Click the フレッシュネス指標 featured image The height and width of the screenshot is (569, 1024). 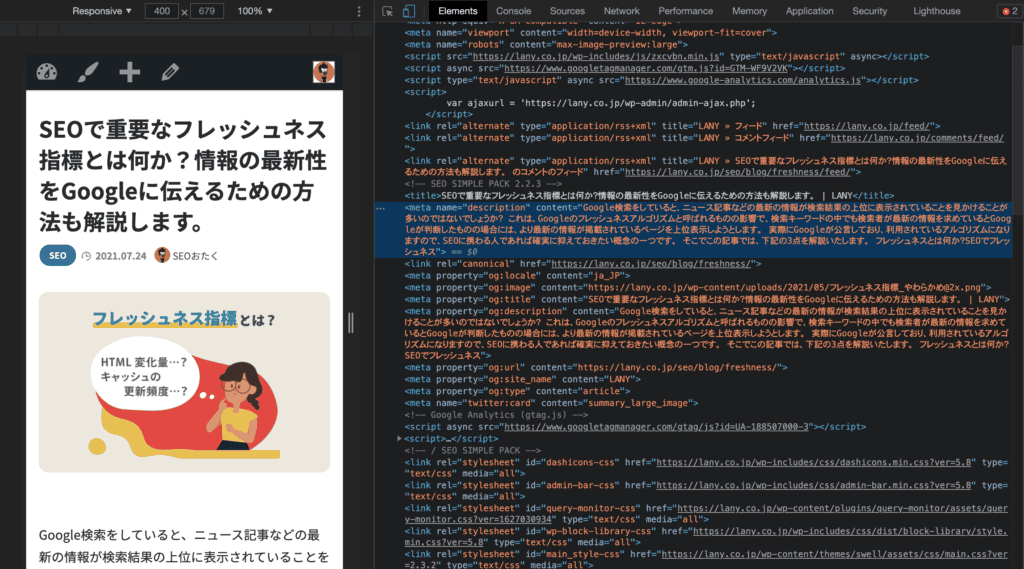pyautogui.click(x=184, y=382)
